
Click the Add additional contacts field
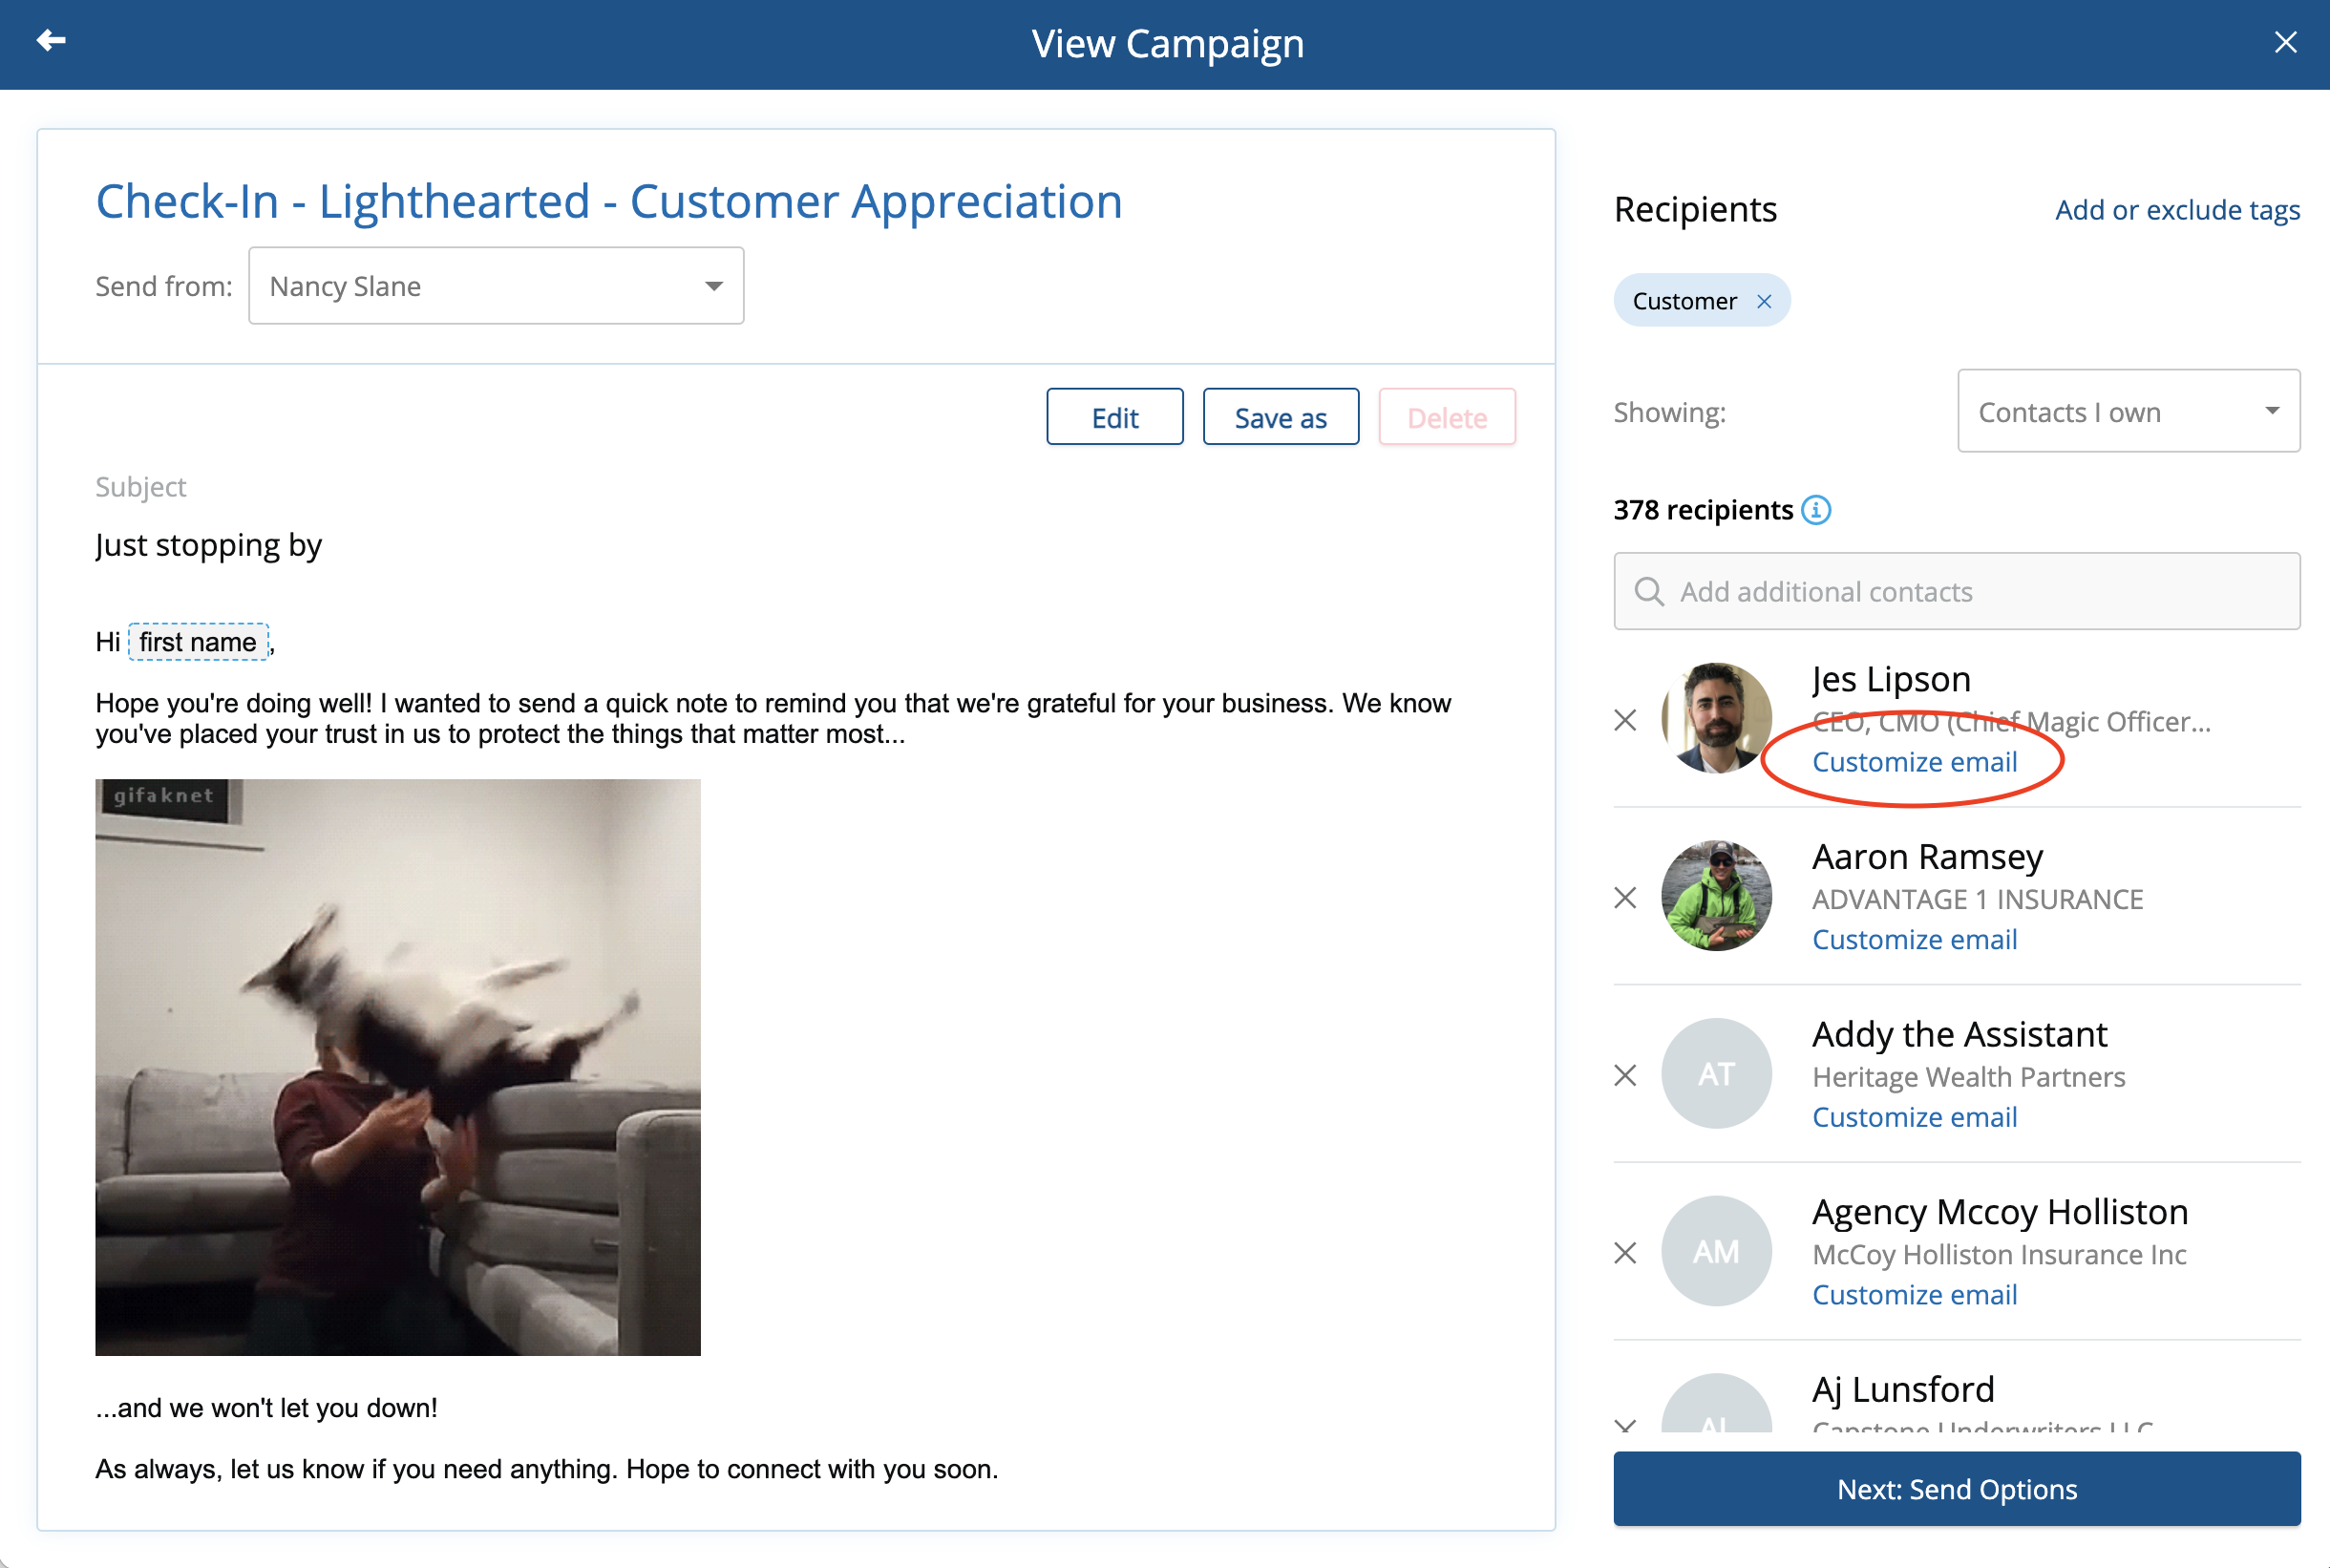click(x=1956, y=592)
